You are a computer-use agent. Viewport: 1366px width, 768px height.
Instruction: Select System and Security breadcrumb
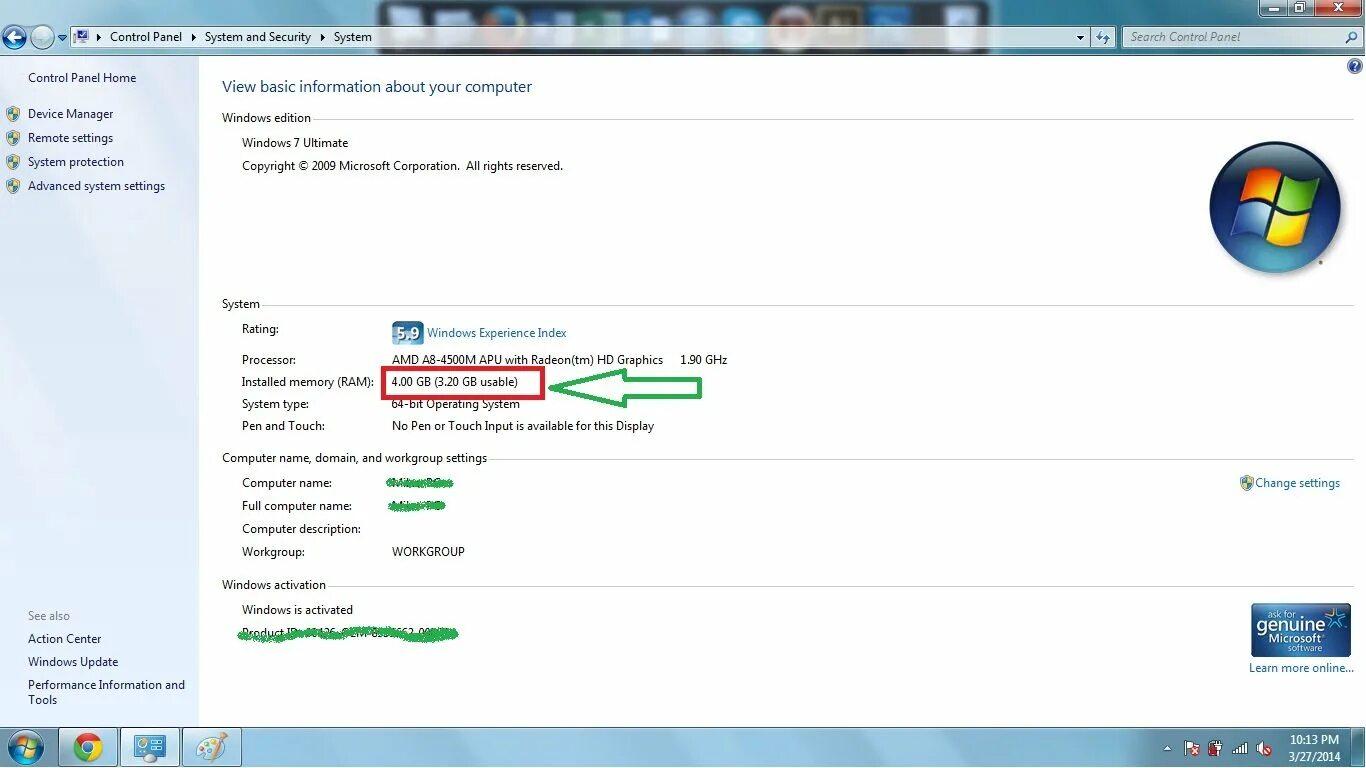click(x=258, y=37)
